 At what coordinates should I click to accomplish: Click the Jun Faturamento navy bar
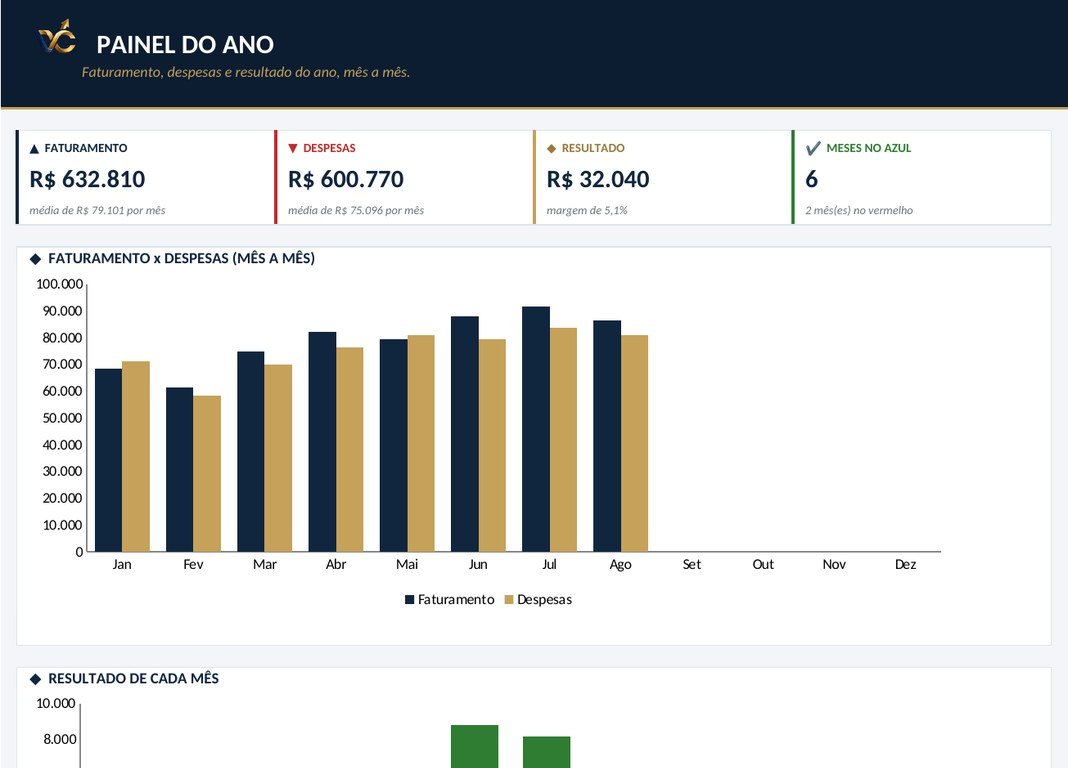coord(465,434)
